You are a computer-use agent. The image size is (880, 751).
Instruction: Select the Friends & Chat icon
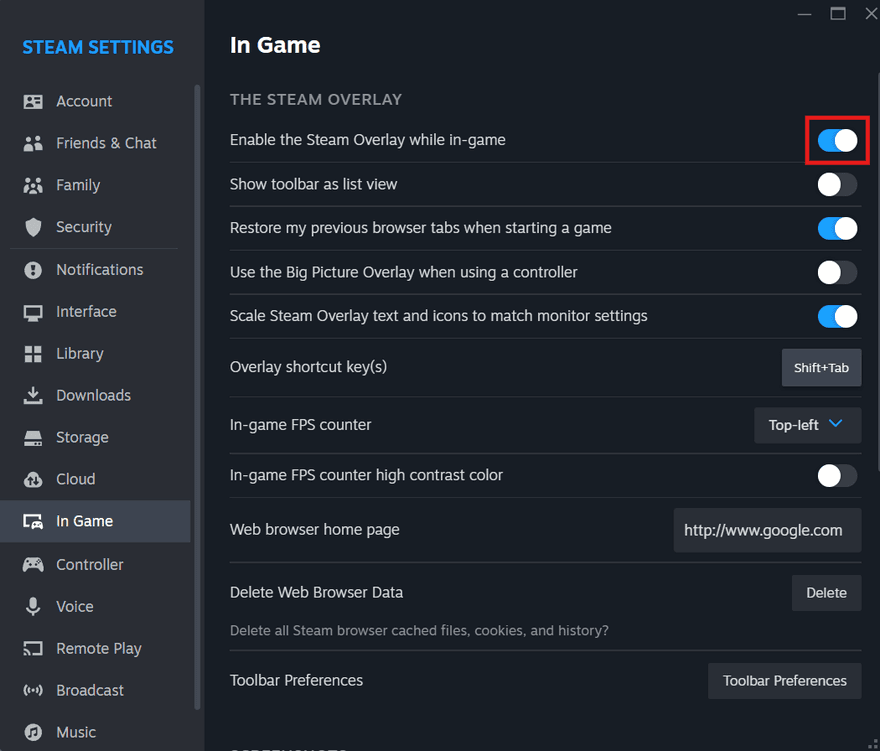coord(31,143)
